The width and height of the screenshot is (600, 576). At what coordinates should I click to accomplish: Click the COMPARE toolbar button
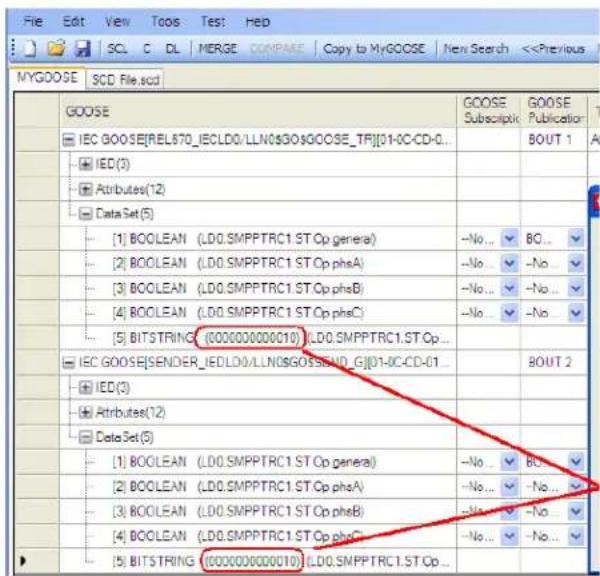click(277, 49)
